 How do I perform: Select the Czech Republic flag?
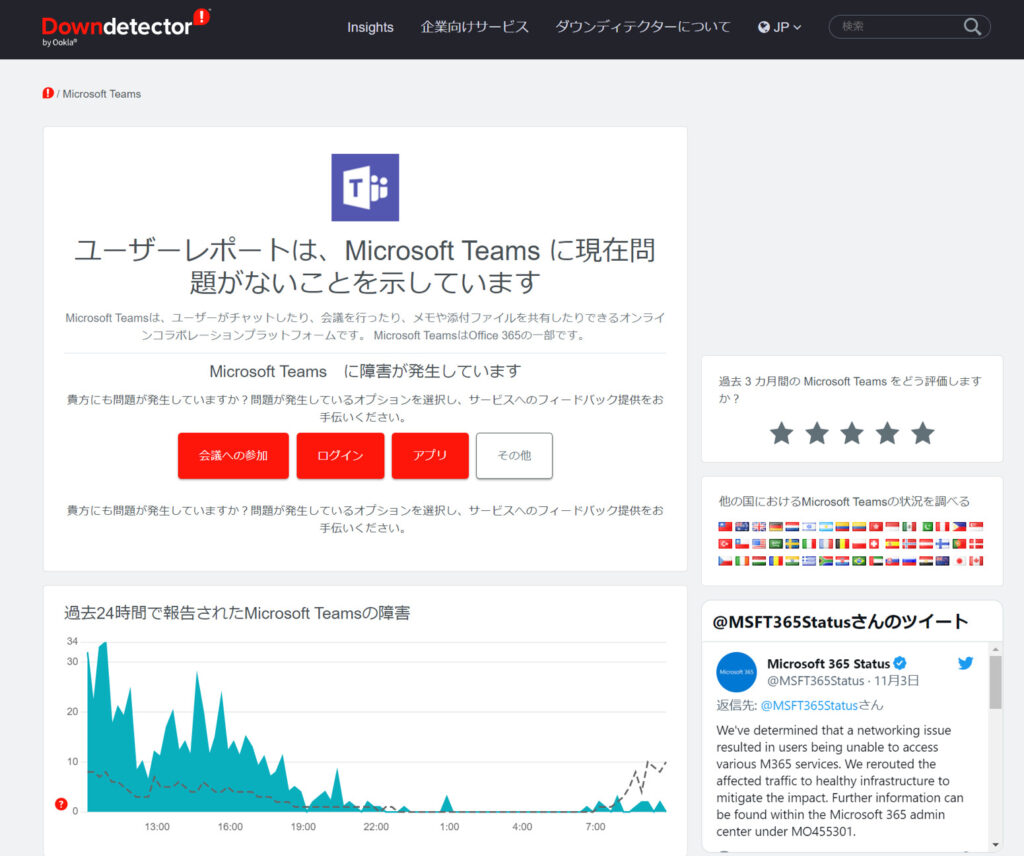coord(725,561)
